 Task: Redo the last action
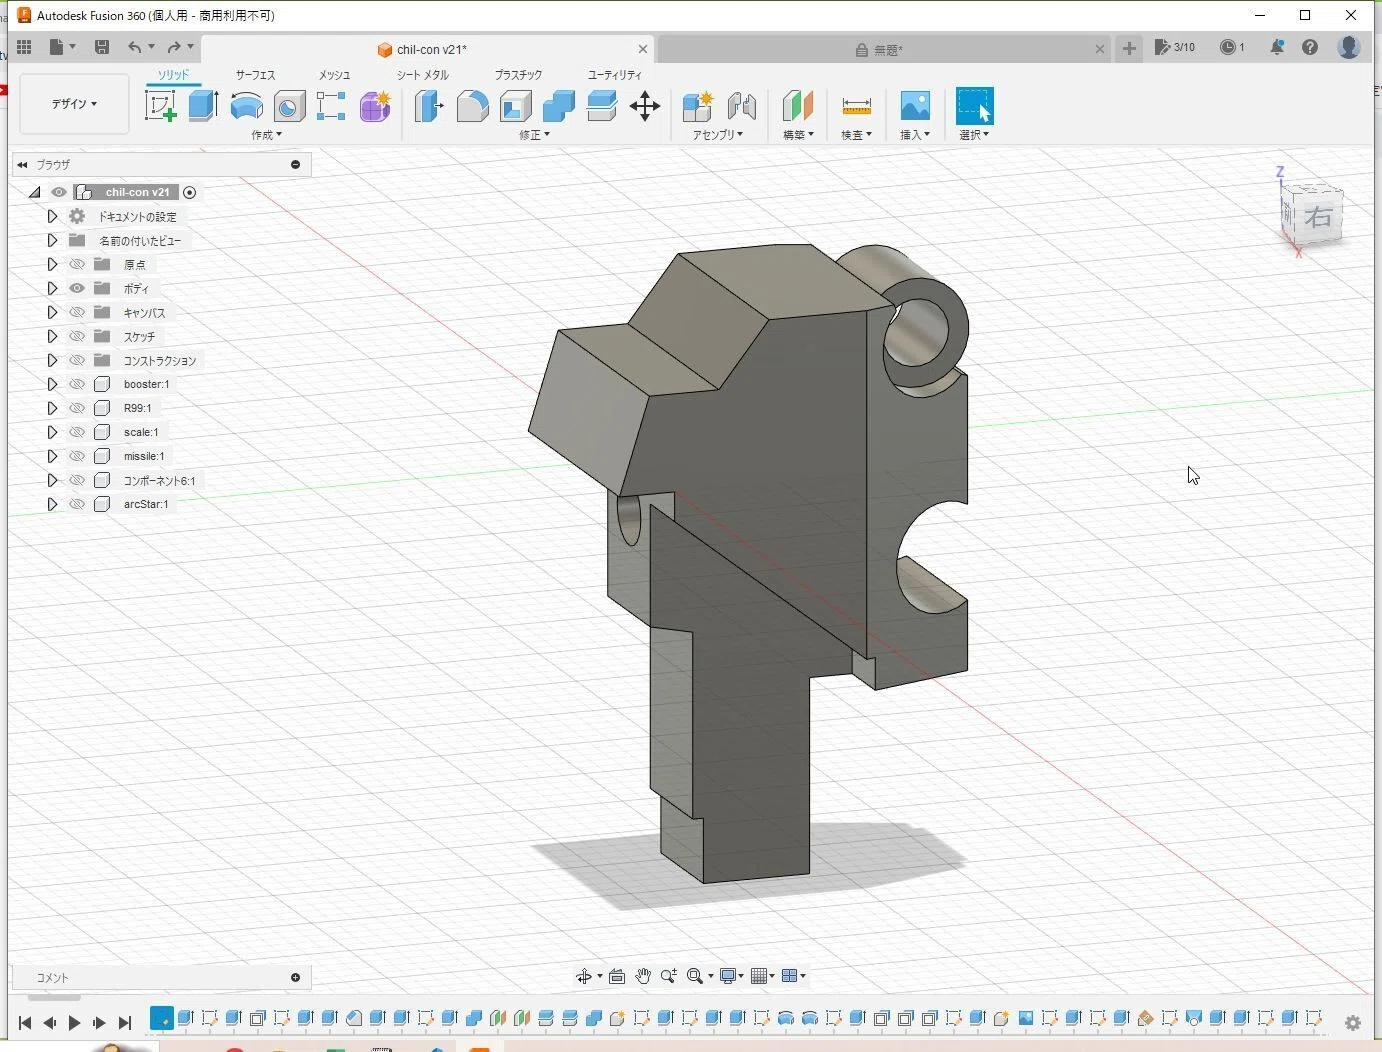[174, 47]
